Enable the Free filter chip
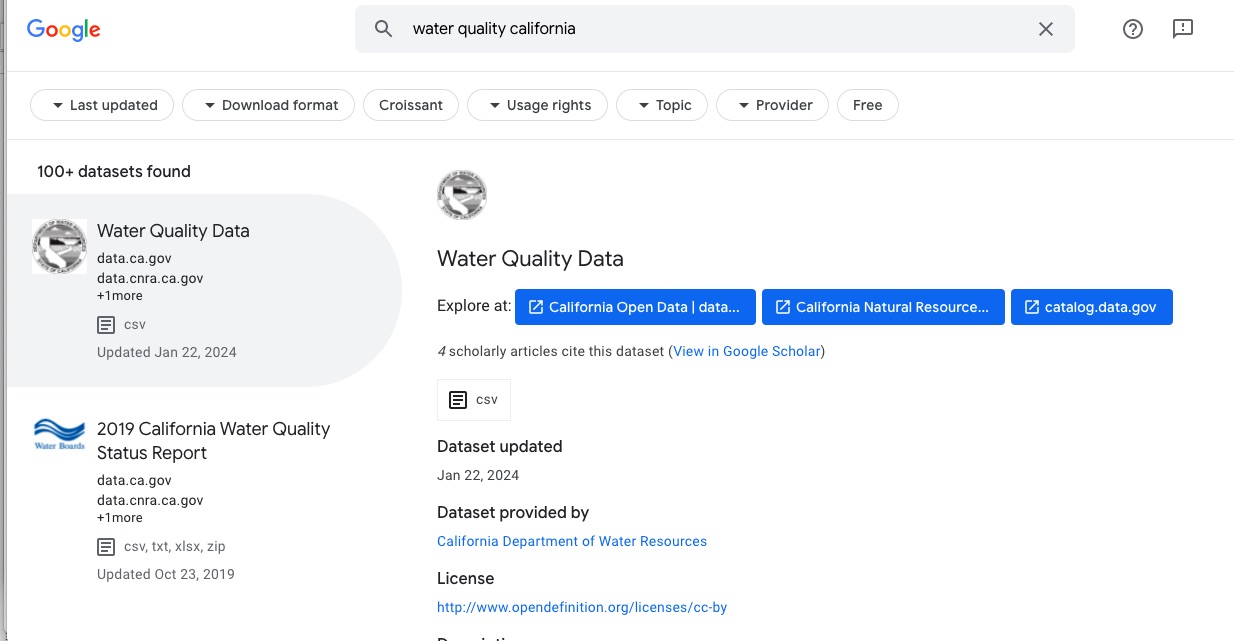1234x641 pixels. tap(867, 104)
